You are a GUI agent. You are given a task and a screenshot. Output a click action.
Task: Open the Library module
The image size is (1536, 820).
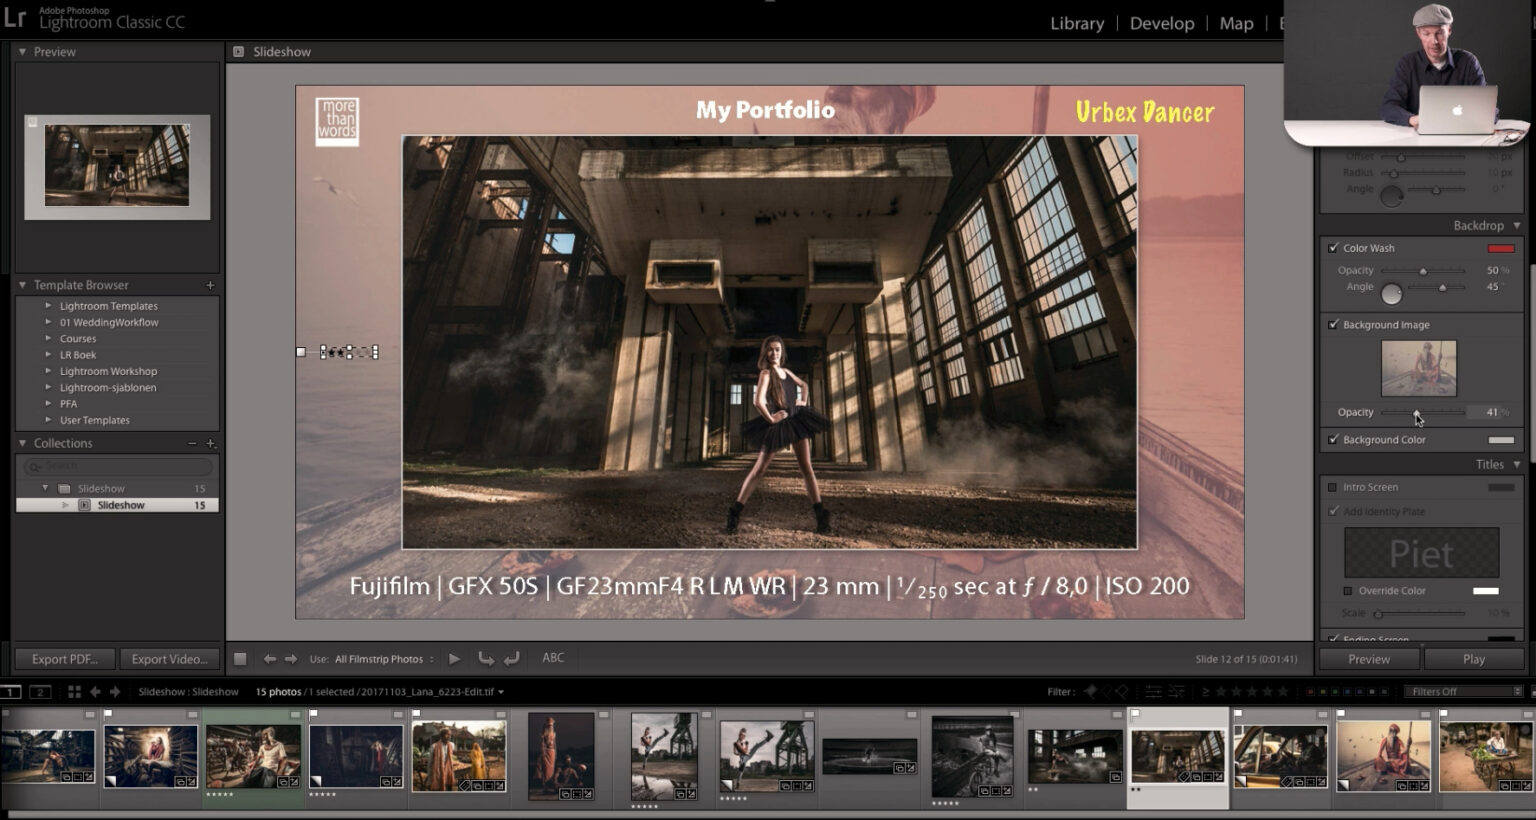click(x=1076, y=23)
